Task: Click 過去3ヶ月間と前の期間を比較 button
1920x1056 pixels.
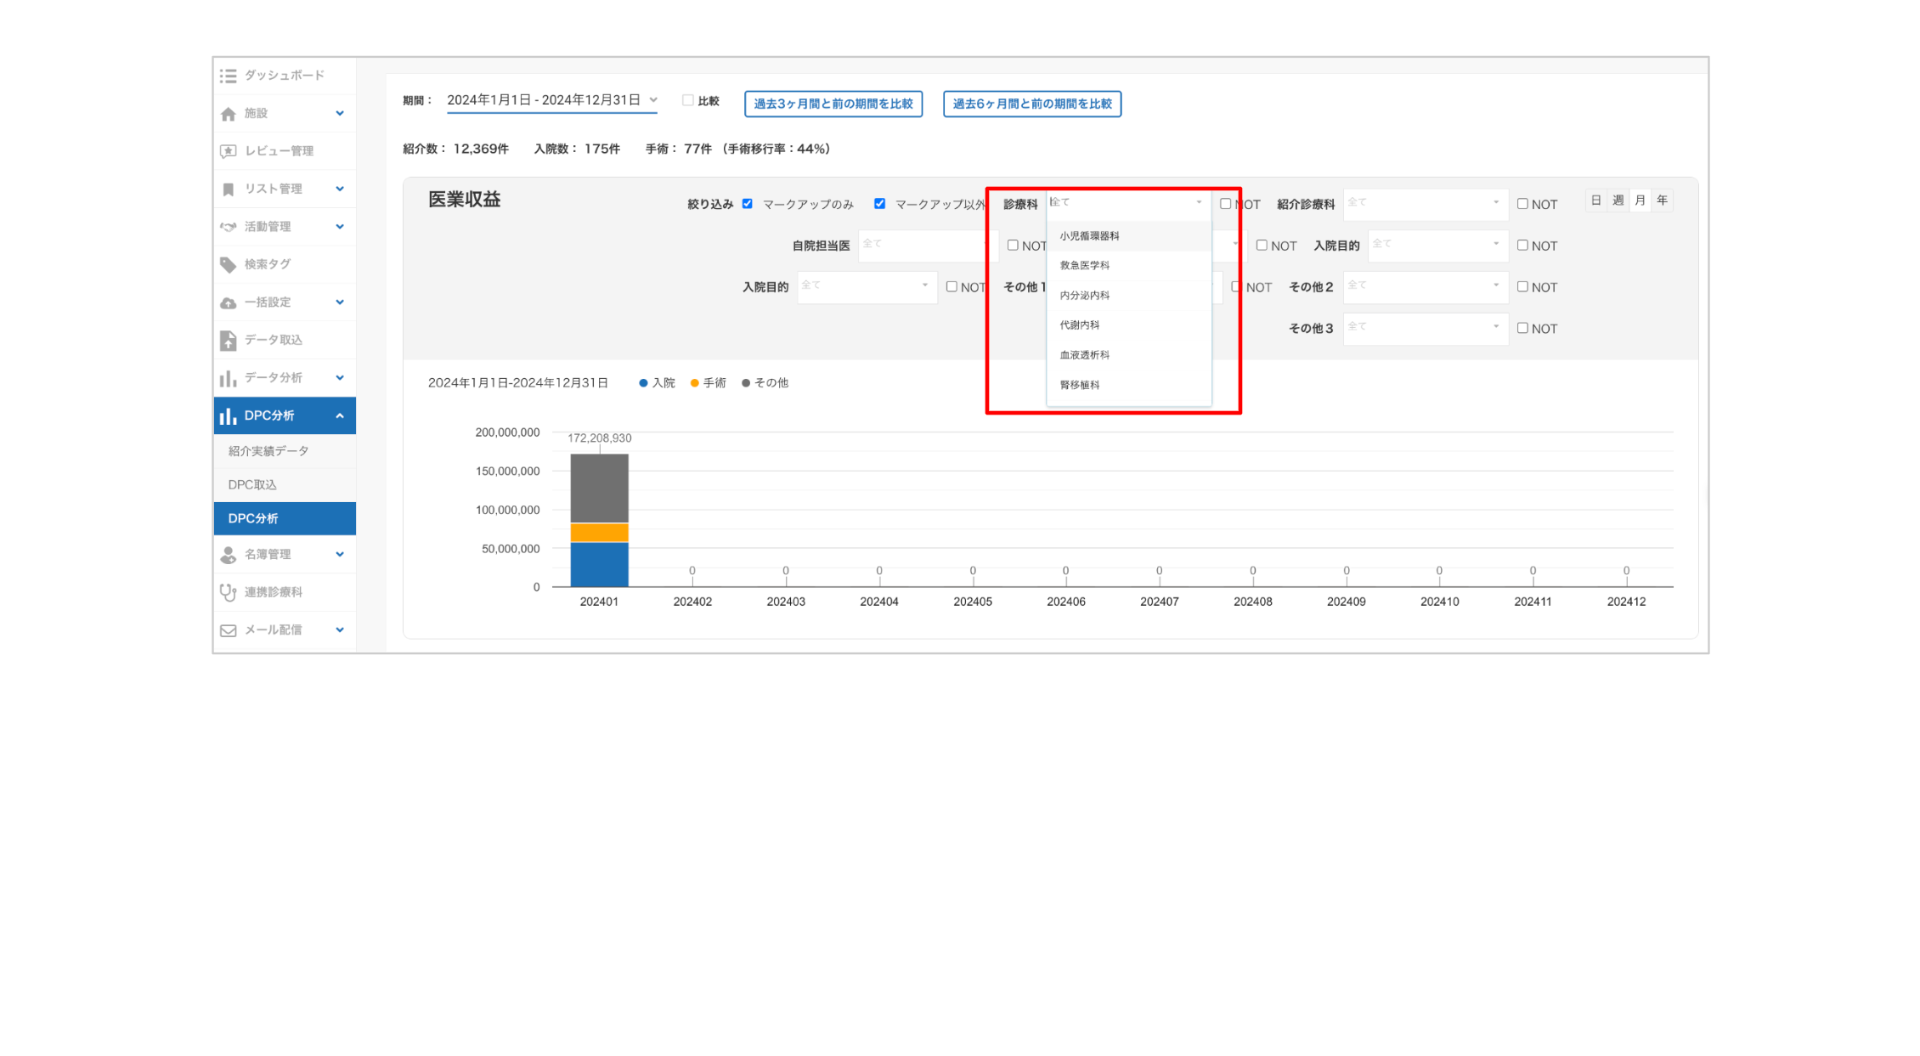Action: tap(833, 104)
